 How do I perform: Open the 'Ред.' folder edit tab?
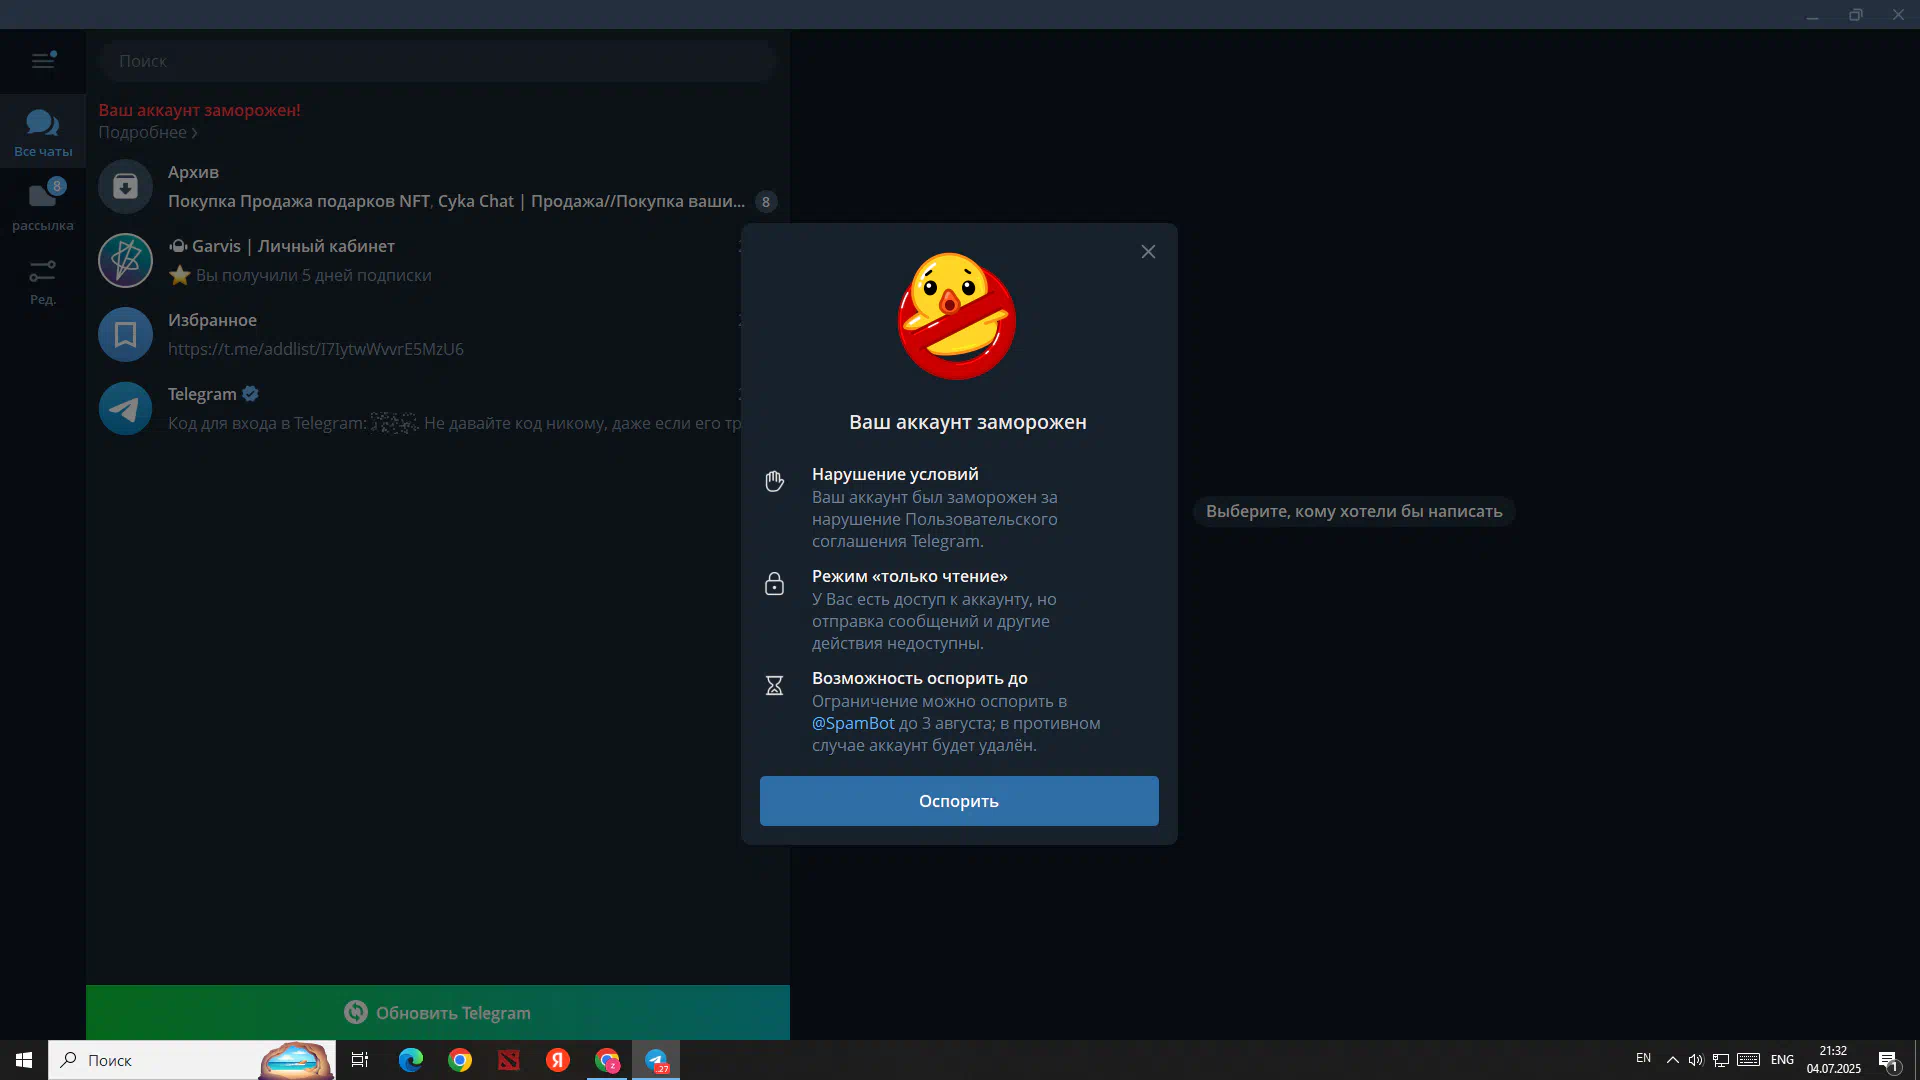click(x=43, y=280)
